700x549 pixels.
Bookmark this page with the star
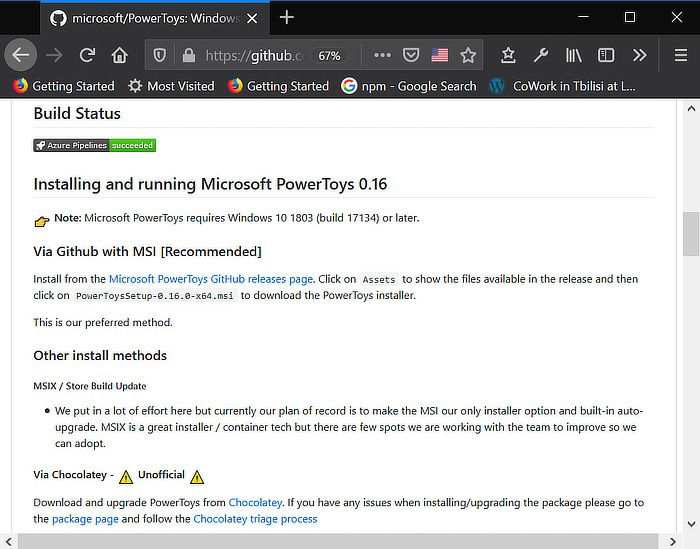[468, 55]
